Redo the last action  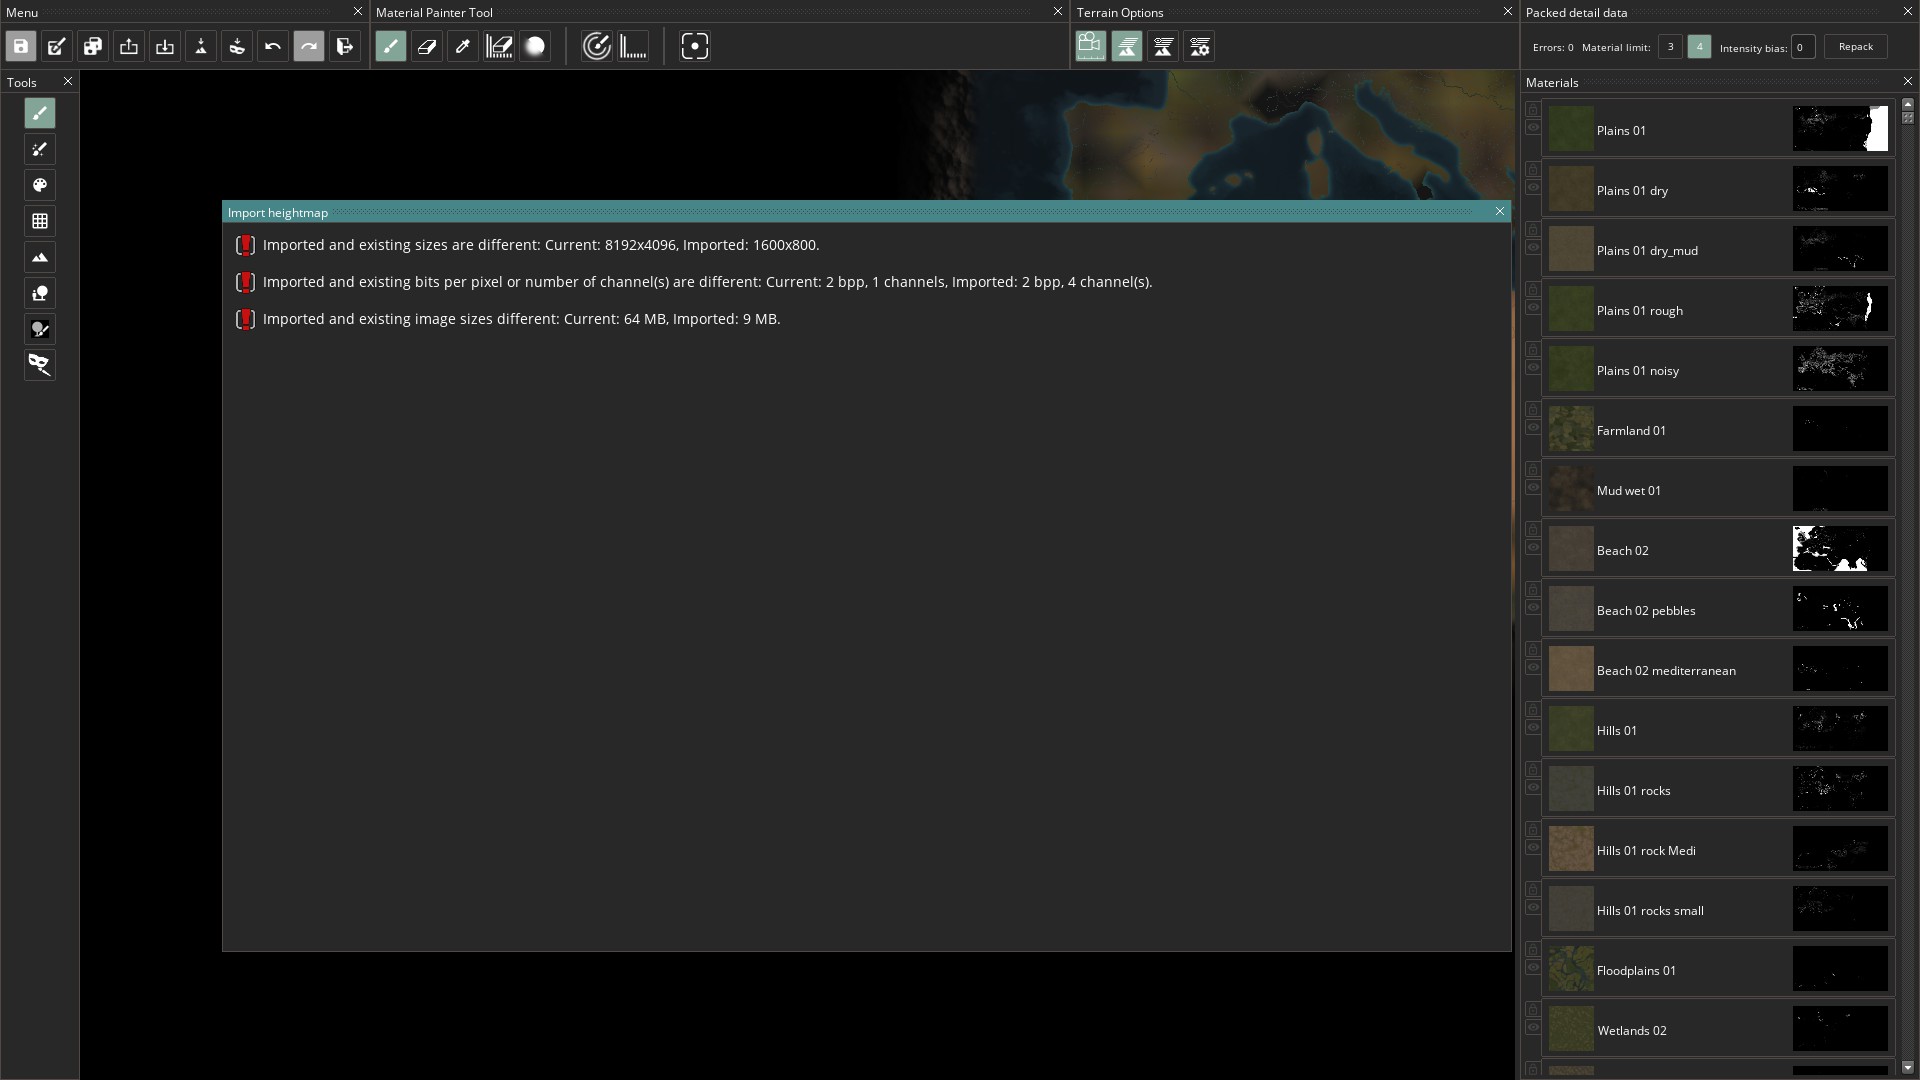(x=309, y=46)
